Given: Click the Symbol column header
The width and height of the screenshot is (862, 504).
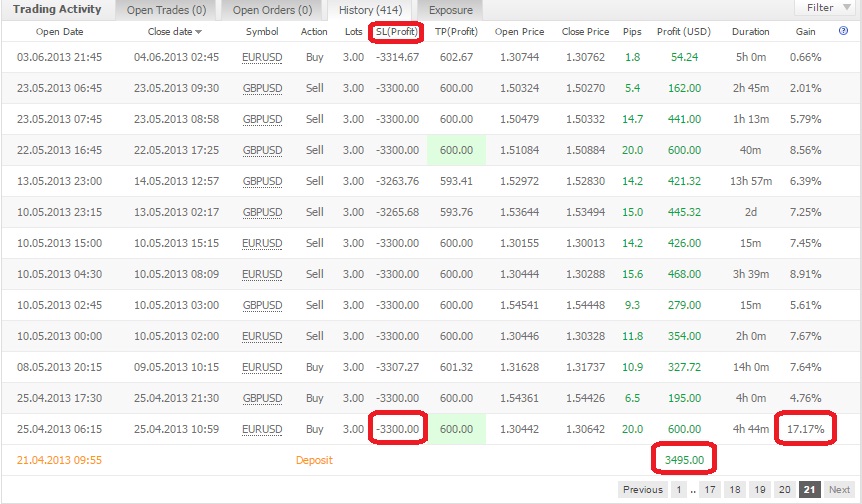Looking at the screenshot, I should 262,32.
